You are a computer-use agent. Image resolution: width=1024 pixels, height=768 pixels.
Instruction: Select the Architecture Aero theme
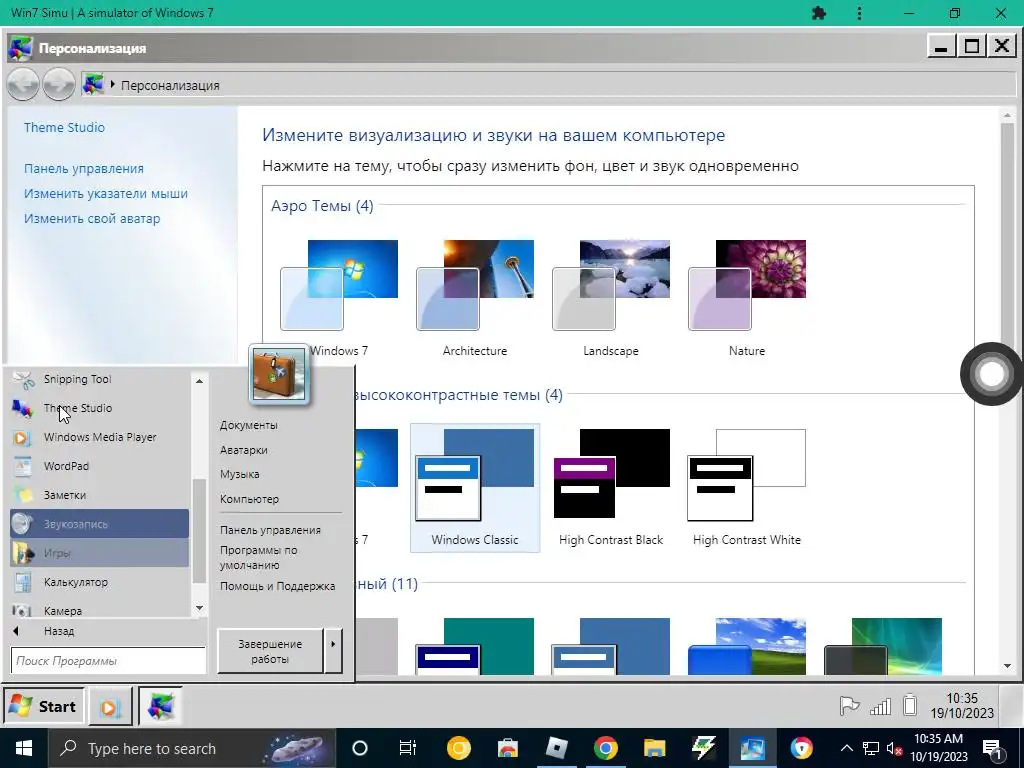pyautogui.click(x=475, y=299)
